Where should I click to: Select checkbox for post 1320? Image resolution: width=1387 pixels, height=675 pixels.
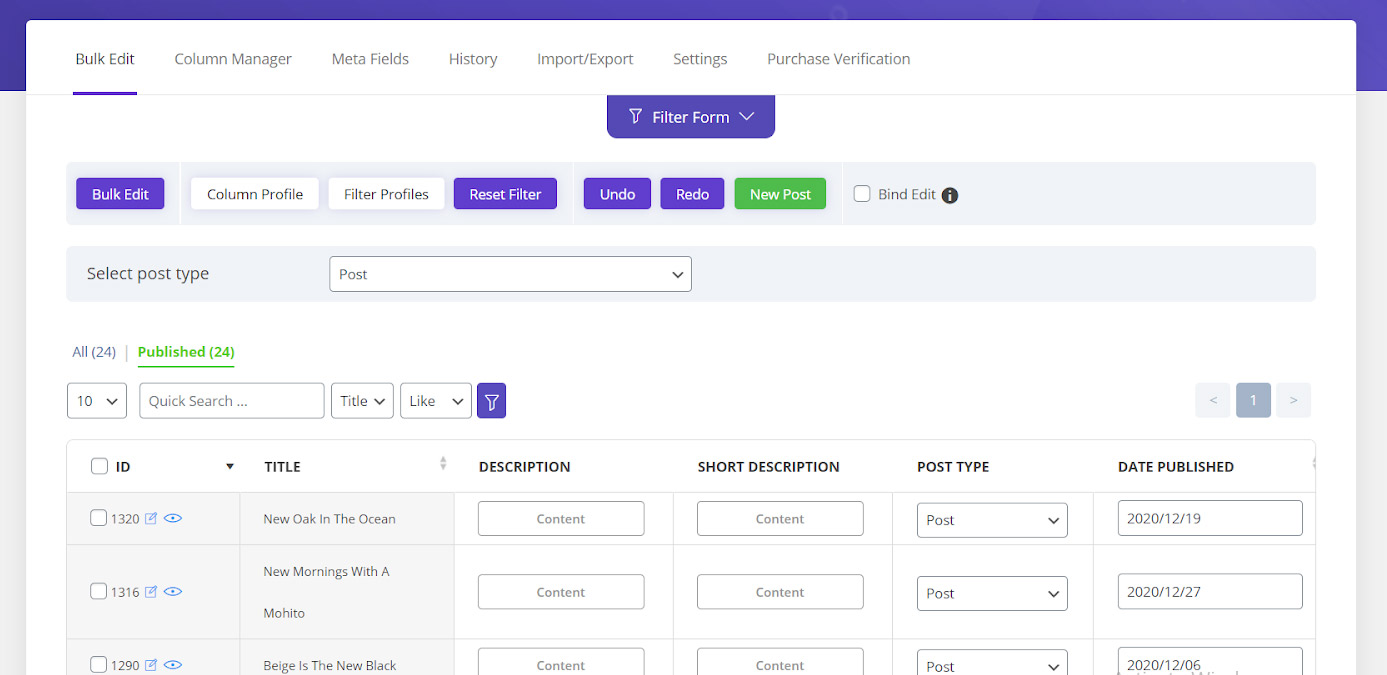point(98,518)
